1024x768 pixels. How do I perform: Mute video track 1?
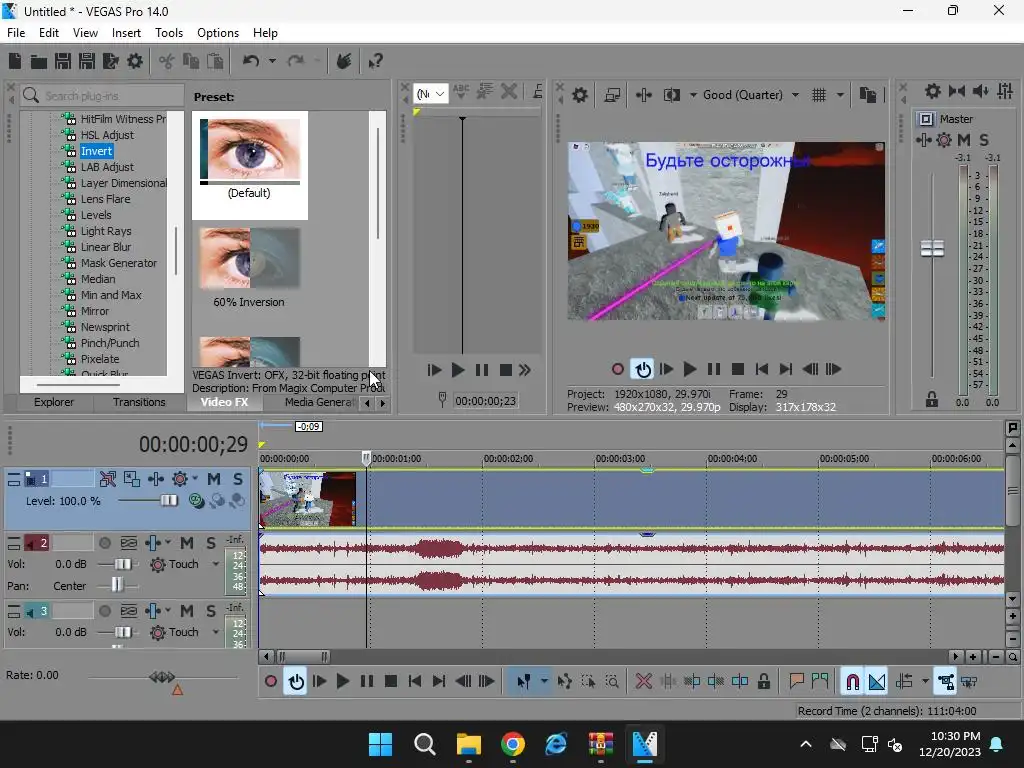(x=214, y=479)
